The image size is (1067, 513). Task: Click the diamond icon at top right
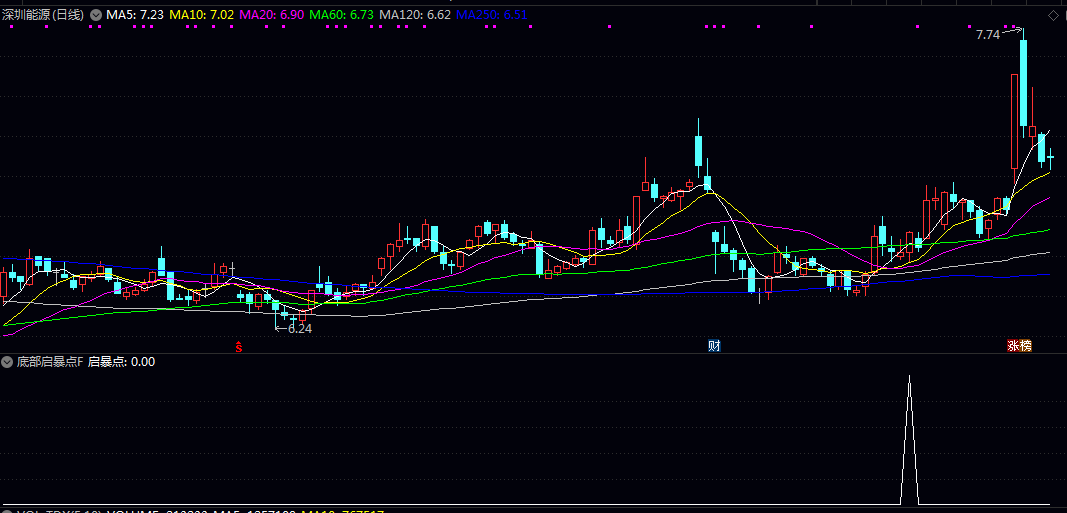click(x=1053, y=15)
